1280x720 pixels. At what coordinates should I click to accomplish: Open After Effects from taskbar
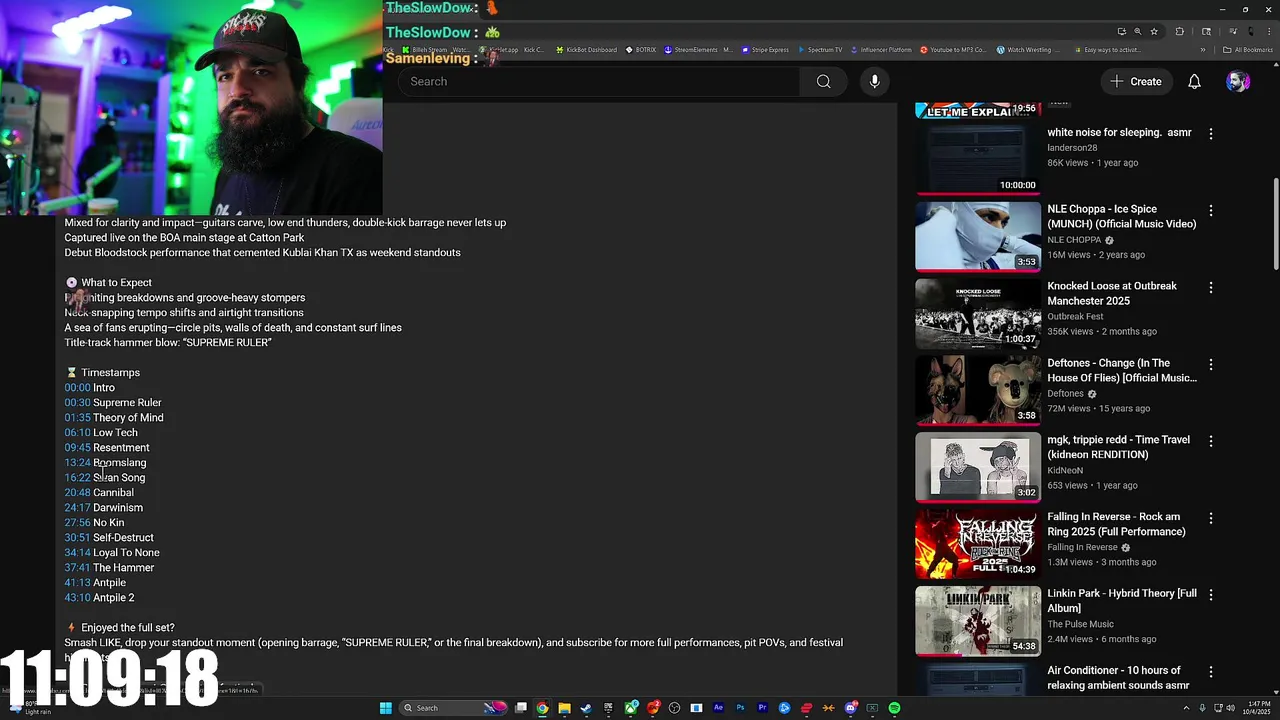(x=718, y=708)
